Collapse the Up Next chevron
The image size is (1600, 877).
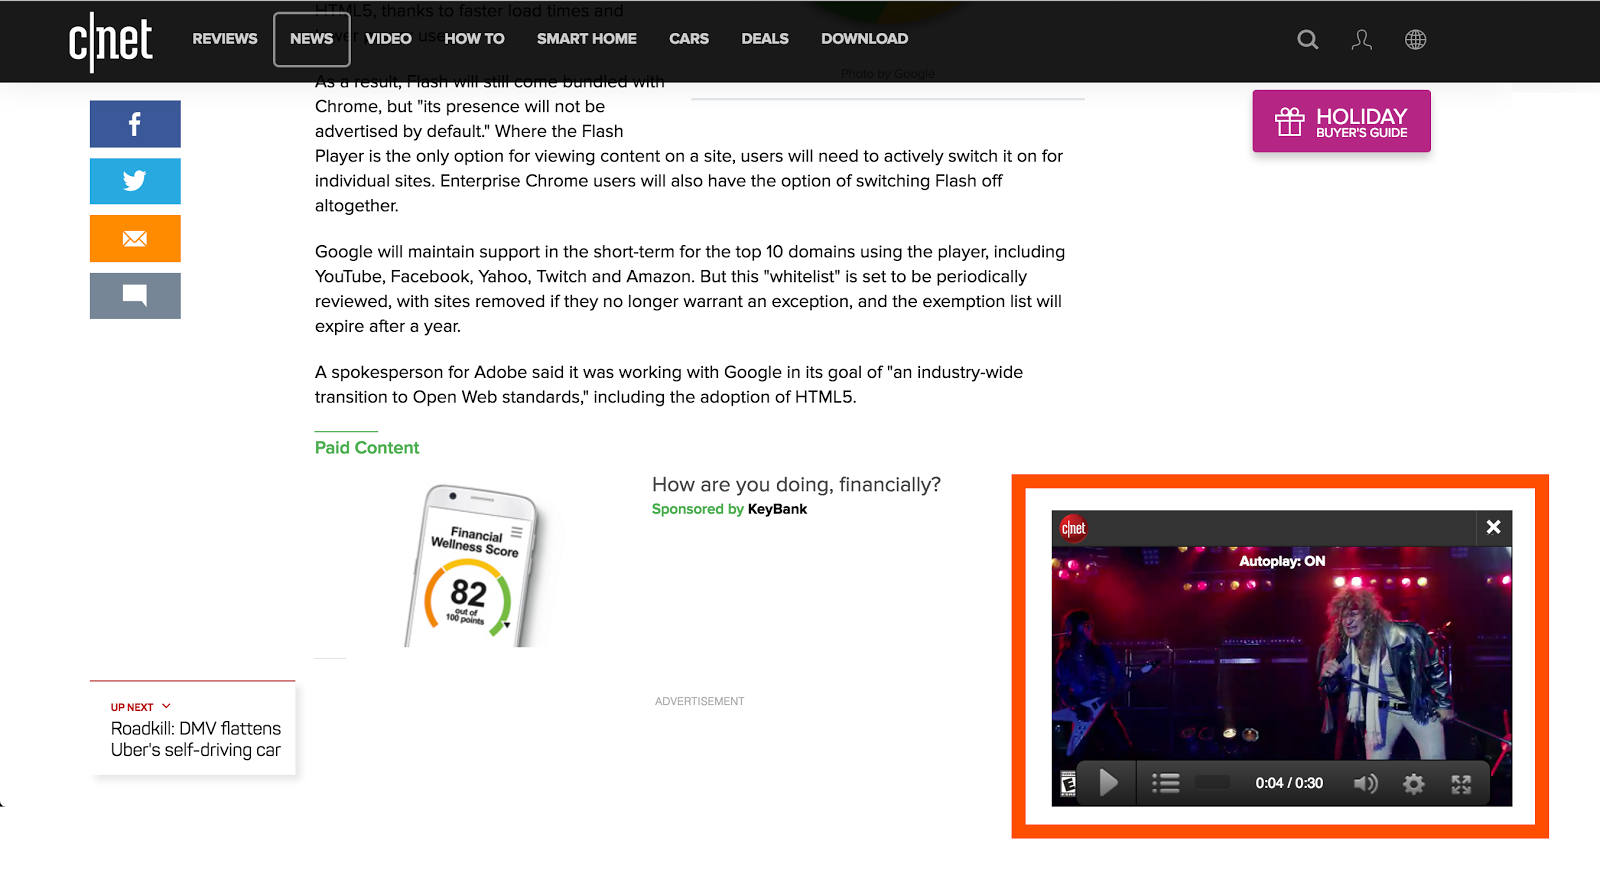pyautogui.click(x=166, y=706)
